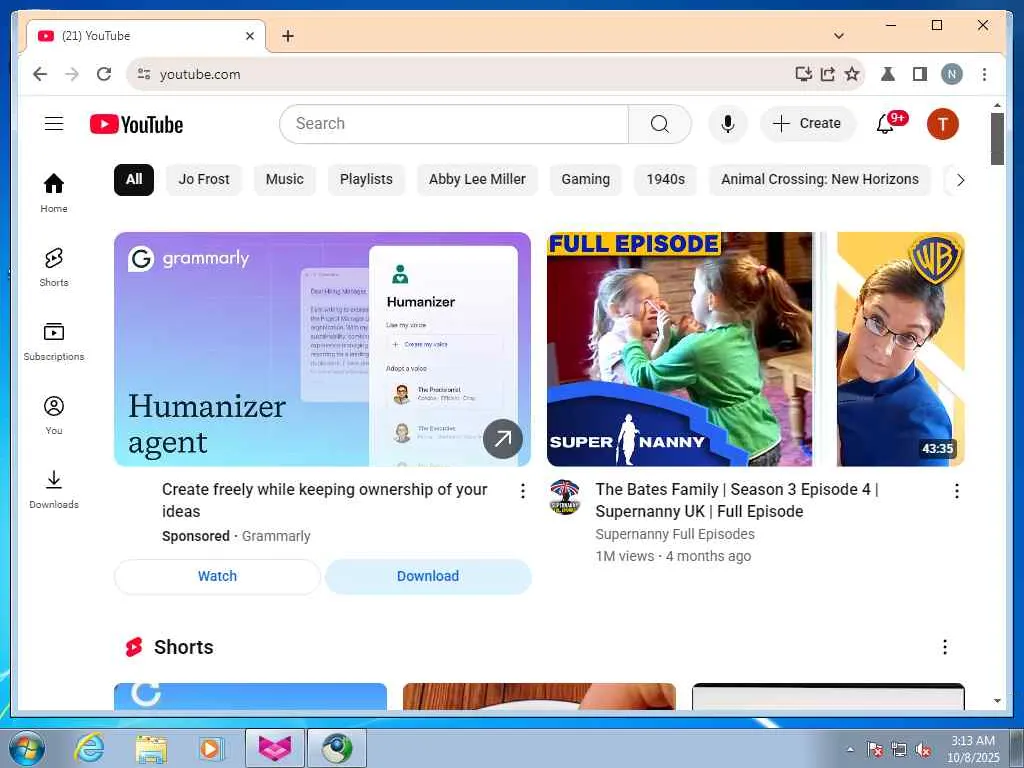
Task: Click the Download button on the ad
Action: (428, 576)
